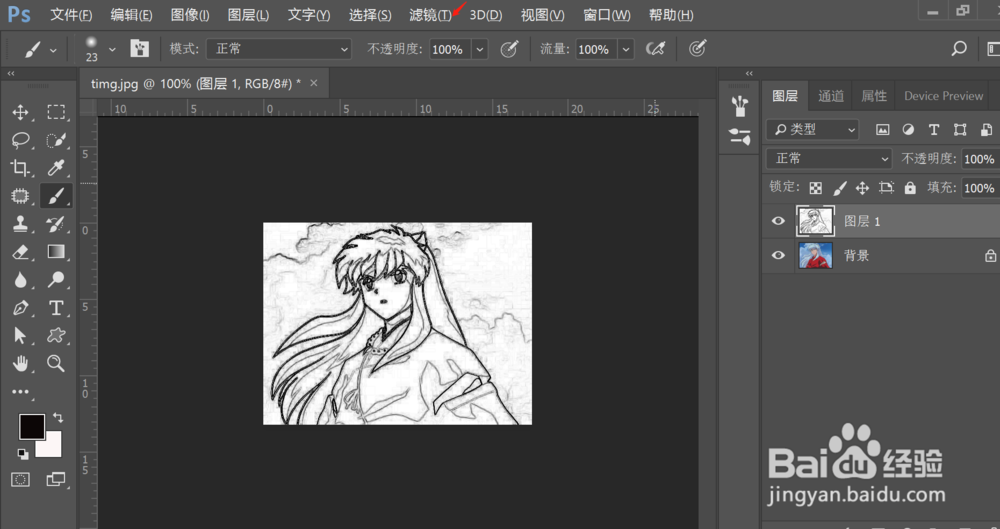
Task: Open the layer filter 类型 dropdown
Action: pyautogui.click(x=812, y=130)
